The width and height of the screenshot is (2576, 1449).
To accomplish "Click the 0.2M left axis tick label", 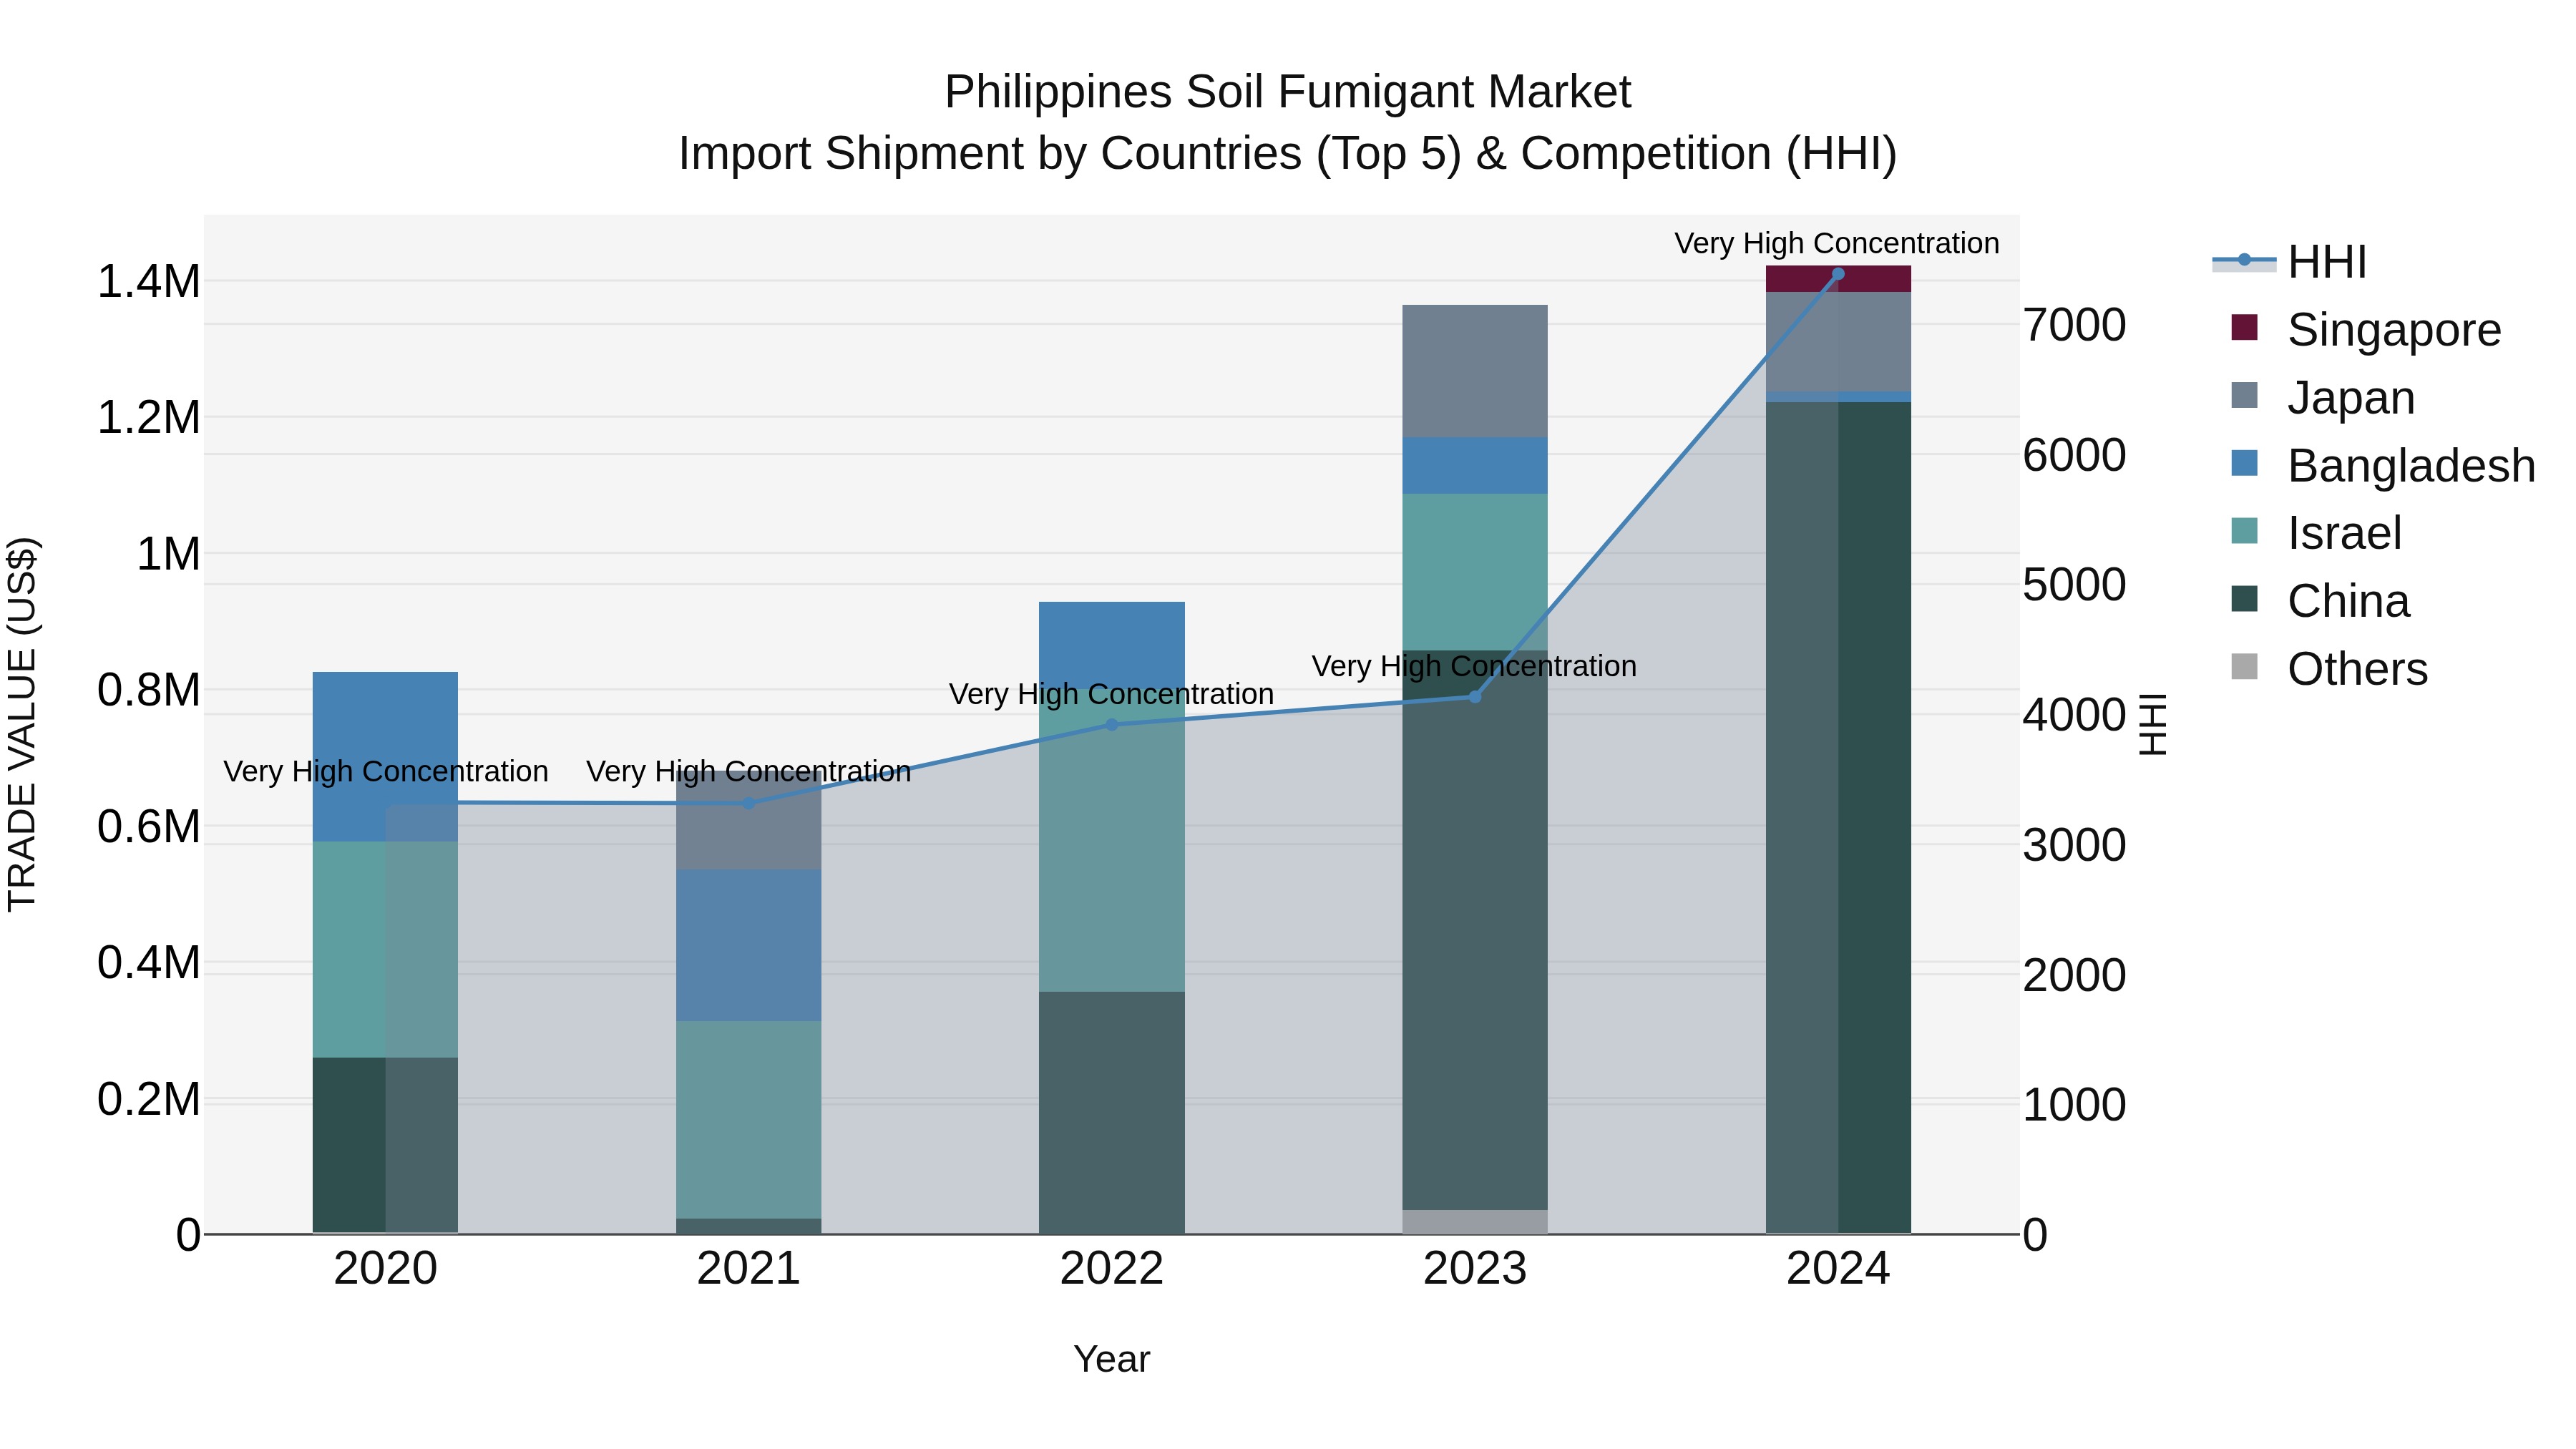I will pos(149,1099).
